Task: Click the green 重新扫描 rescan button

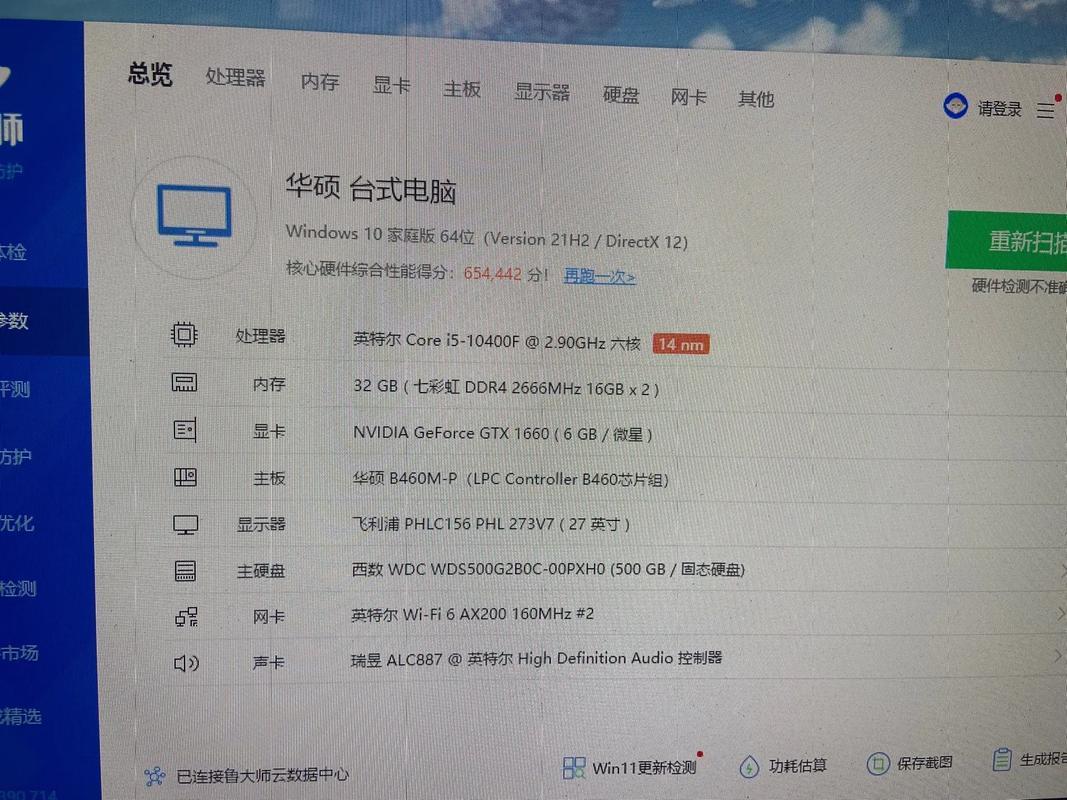Action: (x=1006, y=240)
